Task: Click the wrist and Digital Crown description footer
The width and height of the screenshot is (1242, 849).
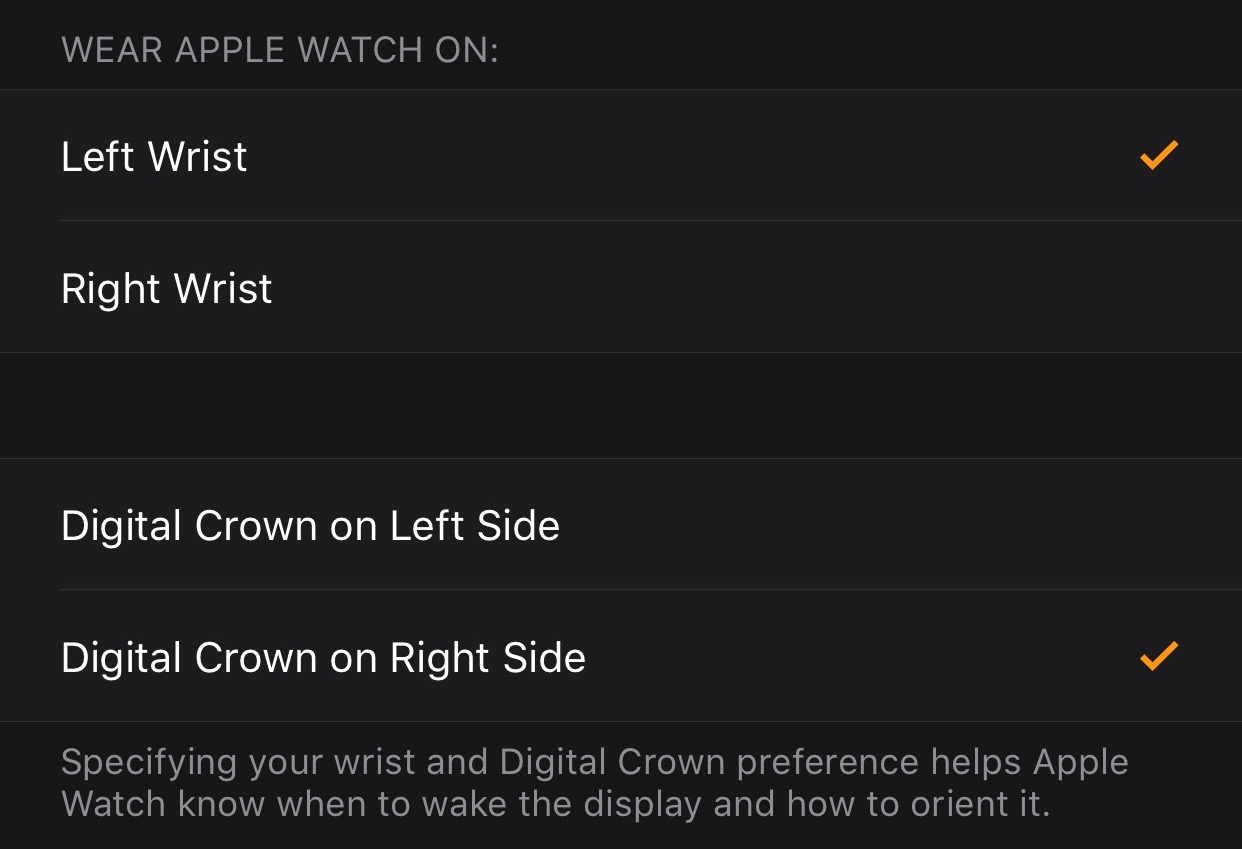Action: tap(594, 783)
